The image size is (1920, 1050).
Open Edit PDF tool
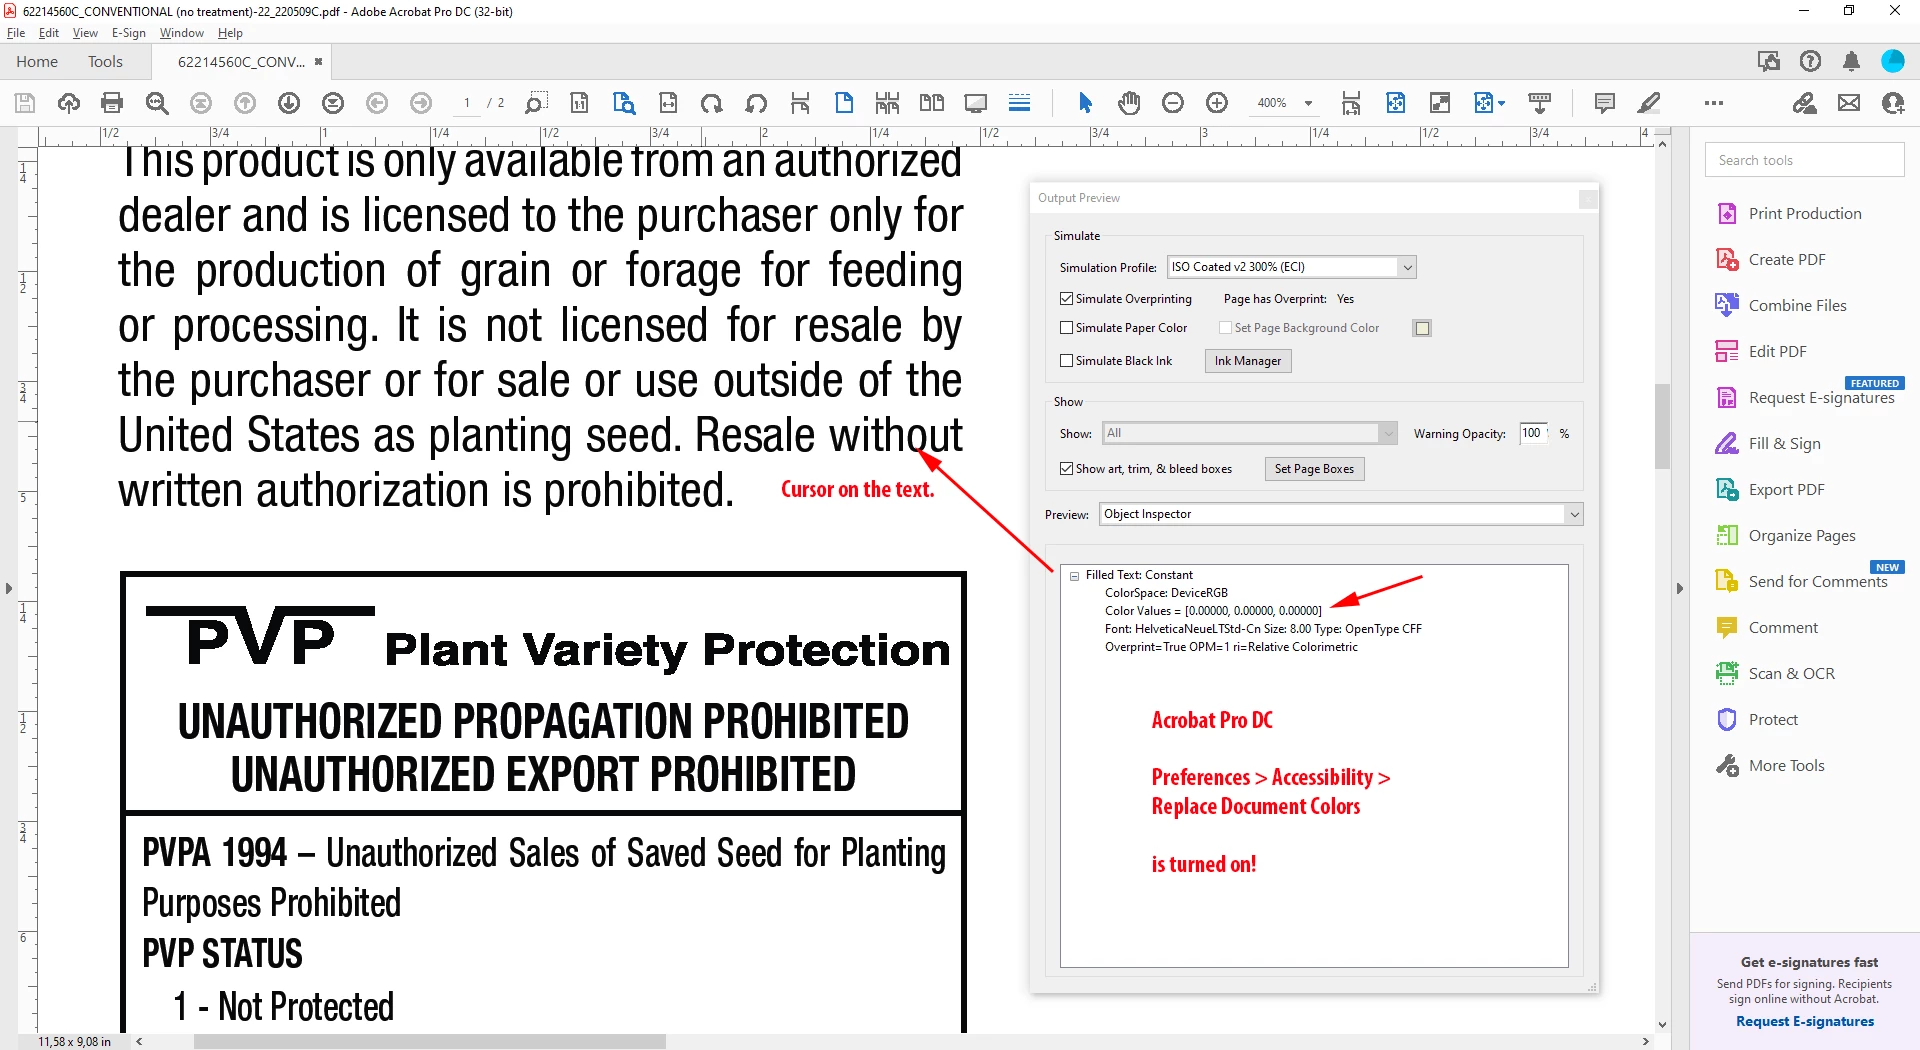(x=1762, y=351)
